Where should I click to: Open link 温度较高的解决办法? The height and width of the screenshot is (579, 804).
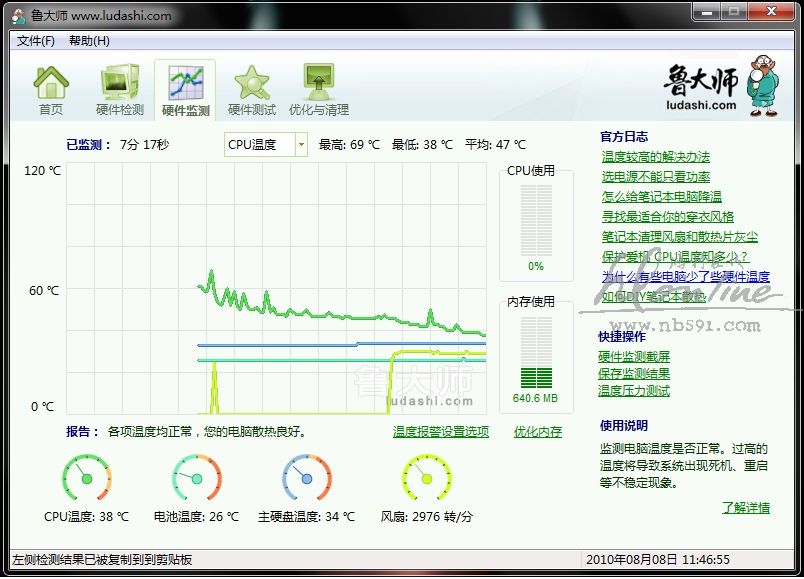656,157
